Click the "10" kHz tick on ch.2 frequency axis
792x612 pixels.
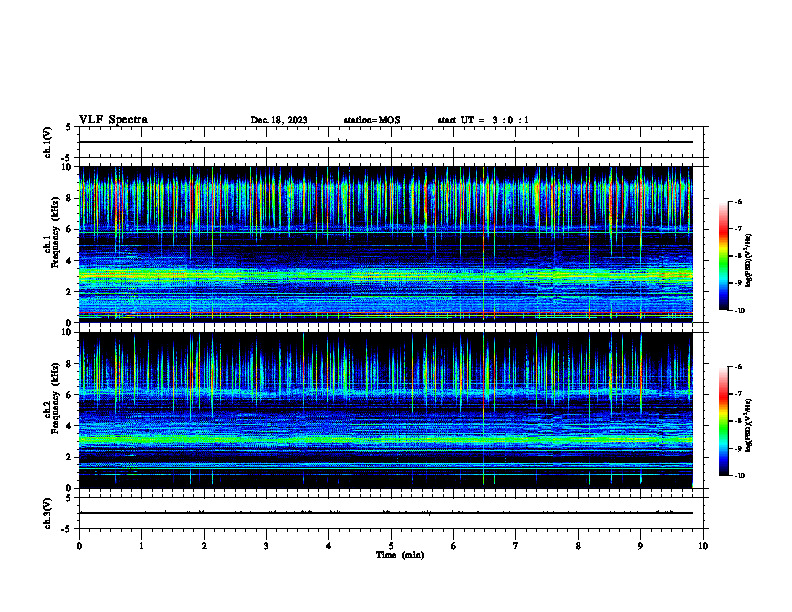(x=68, y=332)
